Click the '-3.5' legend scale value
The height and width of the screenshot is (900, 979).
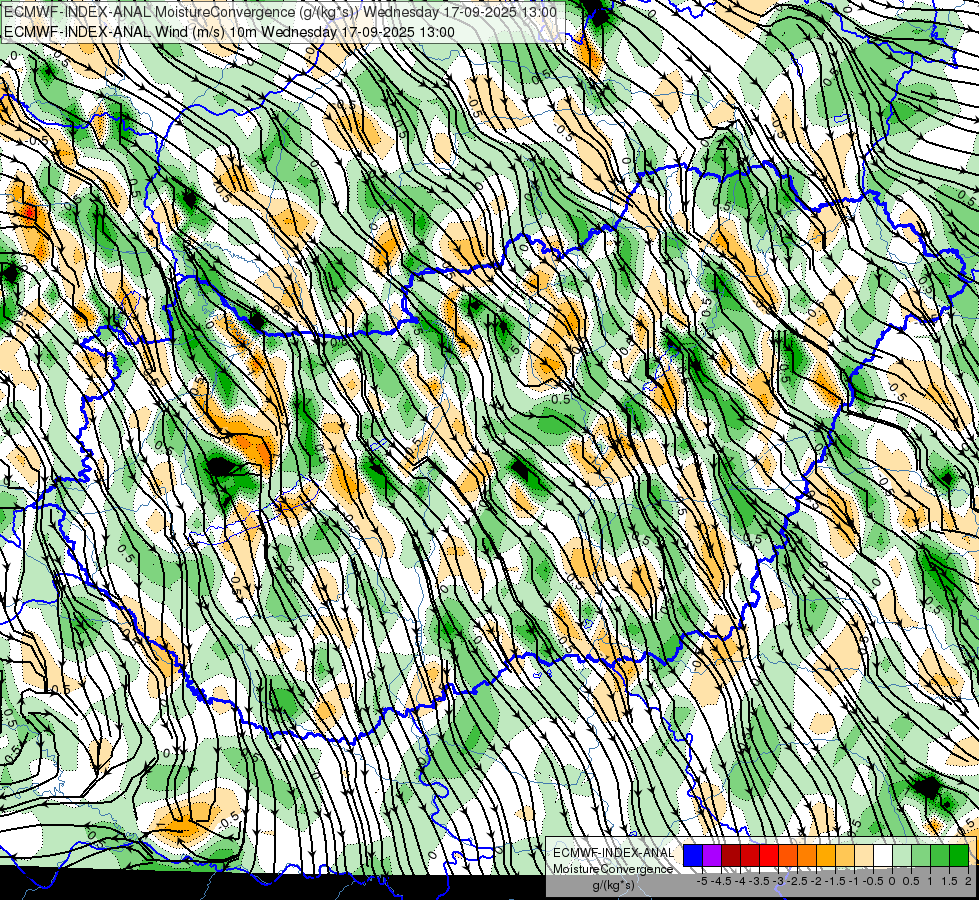coord(760,881)
